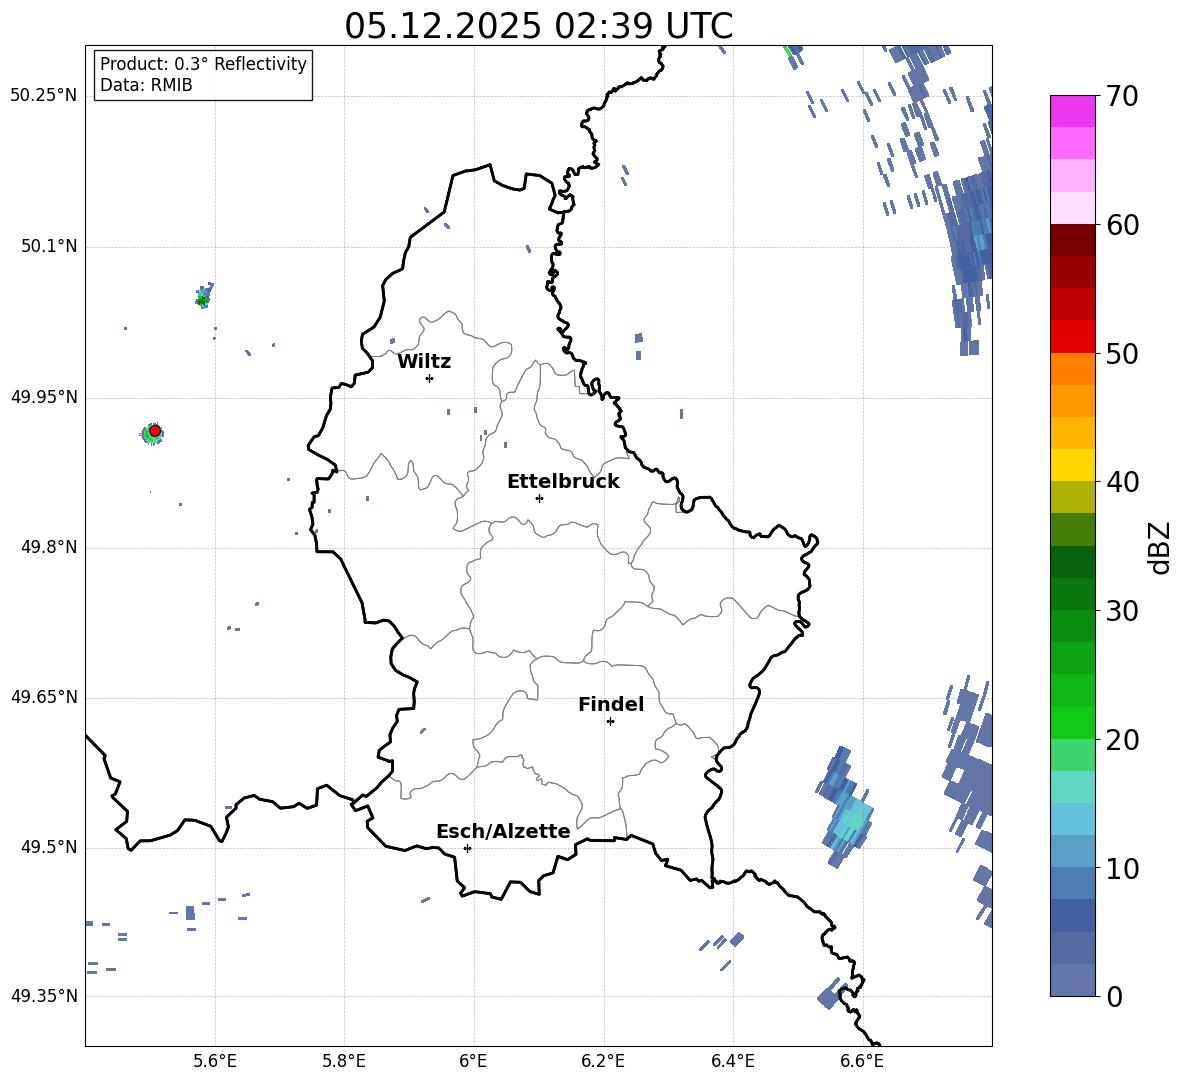Click the Findel cross marker
Viewport: 1184px width, 1081px height.
(610, 721)
